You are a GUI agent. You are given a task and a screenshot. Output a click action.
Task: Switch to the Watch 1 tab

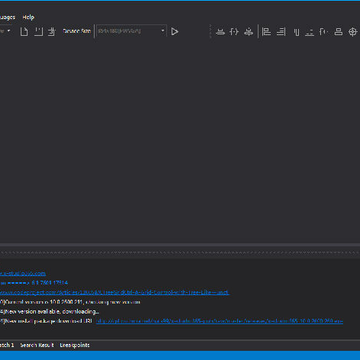pos(7,345)
